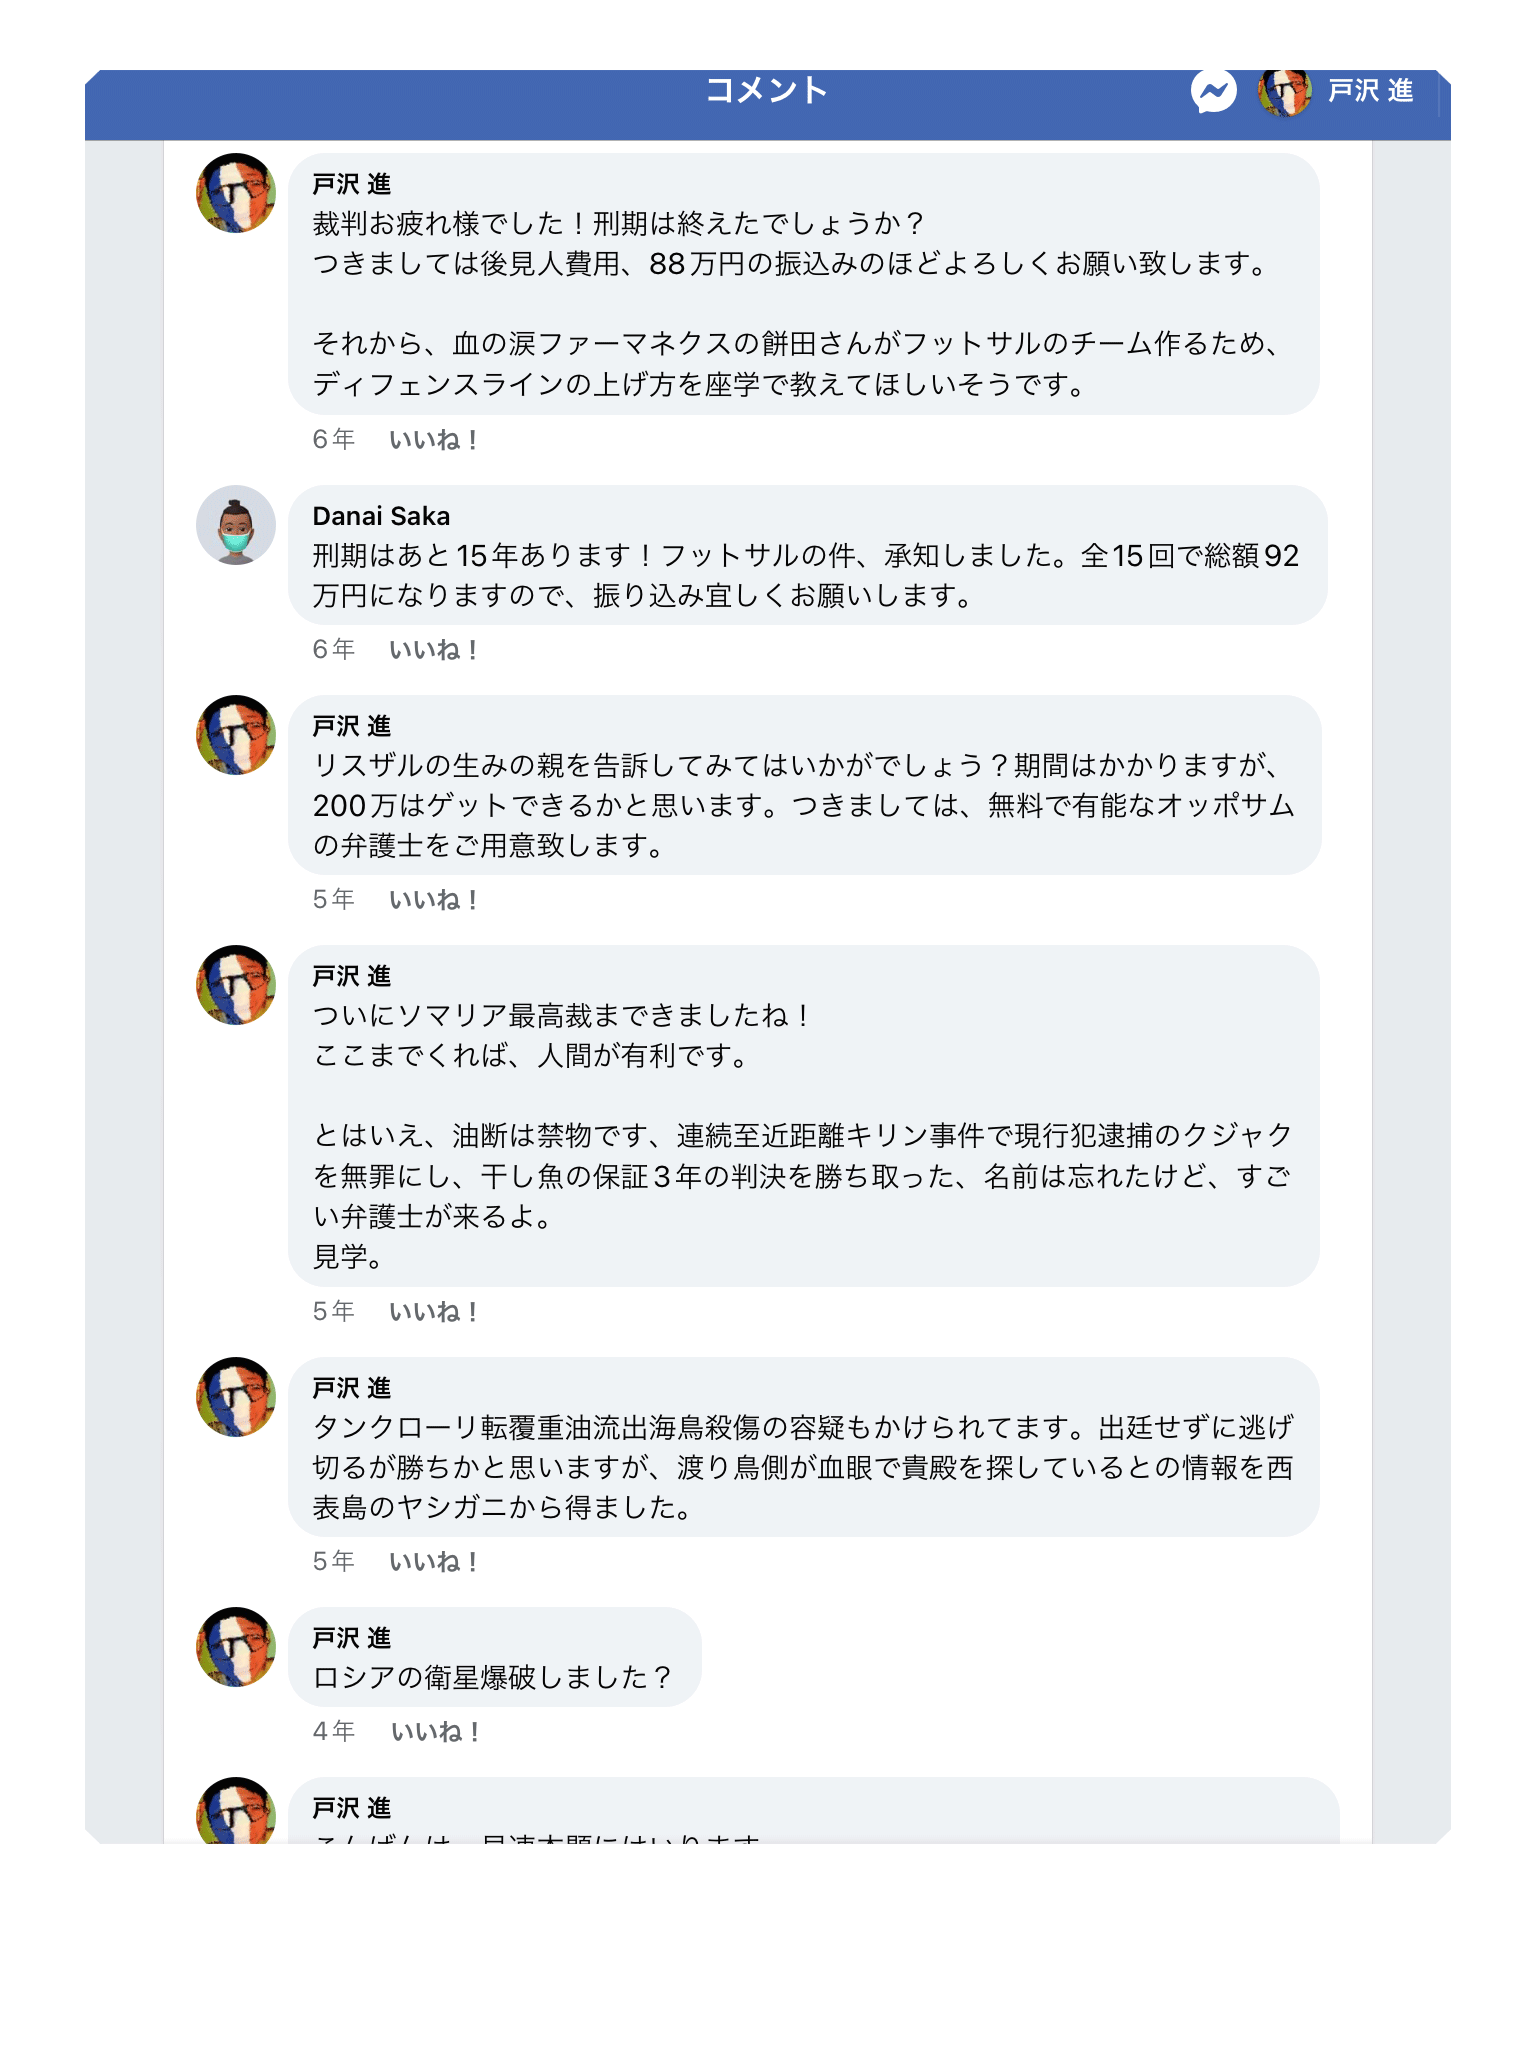1536x2048 pixels.
Task: Like Danai Saka's comment with いいね！
Action: click(433, 650)
